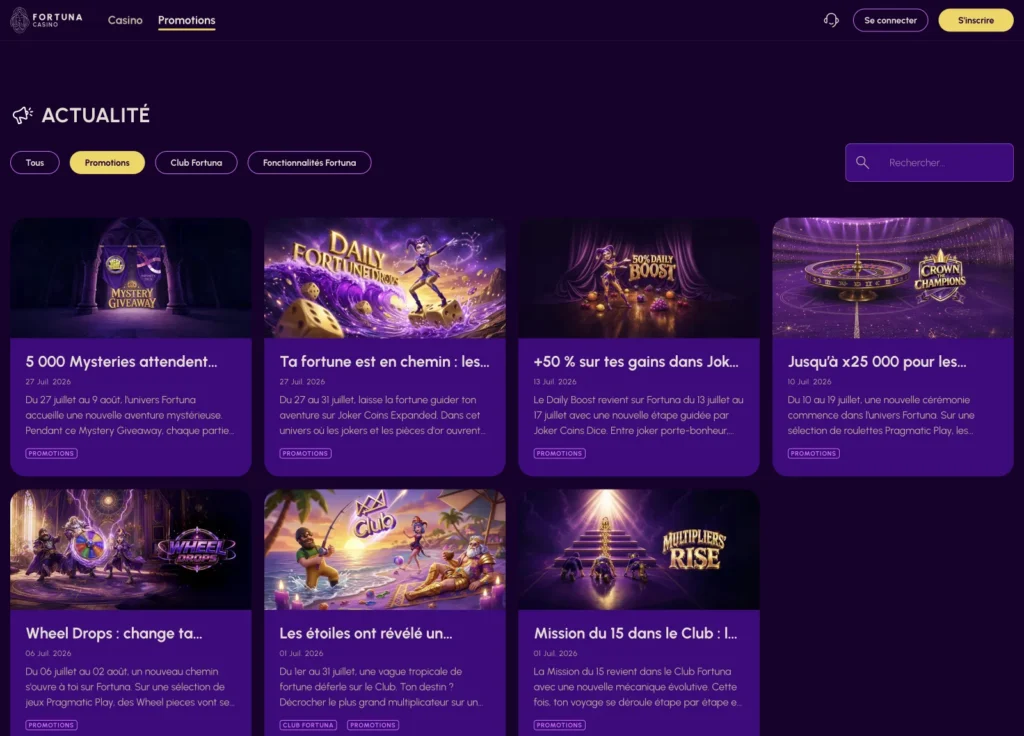Viewport: 1024px width, 736px height.
Task: Open article 'Les étoiles ont révélé un...'
Action: pyautogui.click(x=366, y=633)
